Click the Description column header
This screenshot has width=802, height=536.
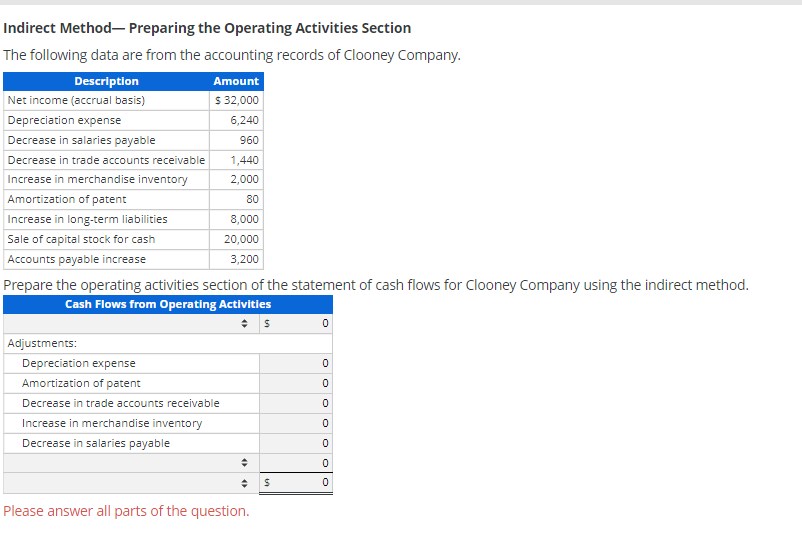point(106,81)
